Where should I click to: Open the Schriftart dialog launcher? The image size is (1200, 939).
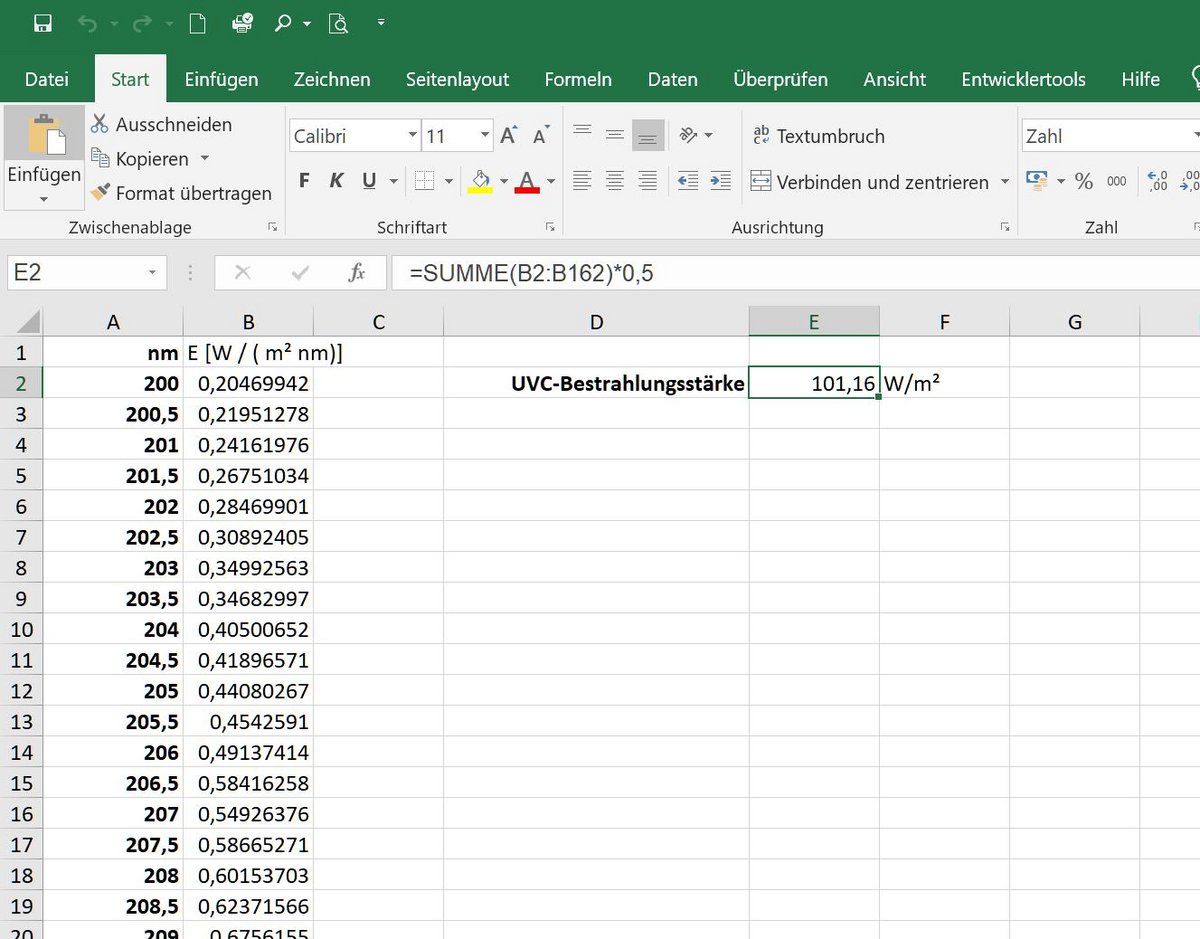(x=550, y=228)
